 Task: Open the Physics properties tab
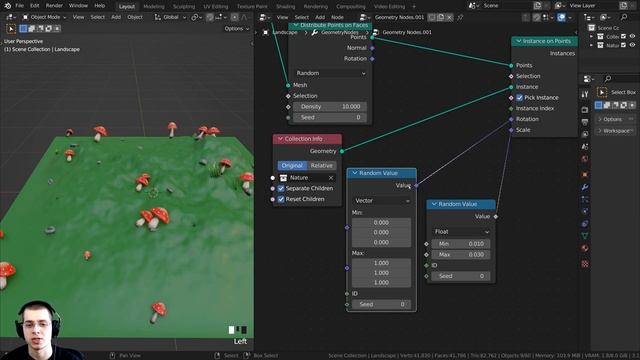584,211
